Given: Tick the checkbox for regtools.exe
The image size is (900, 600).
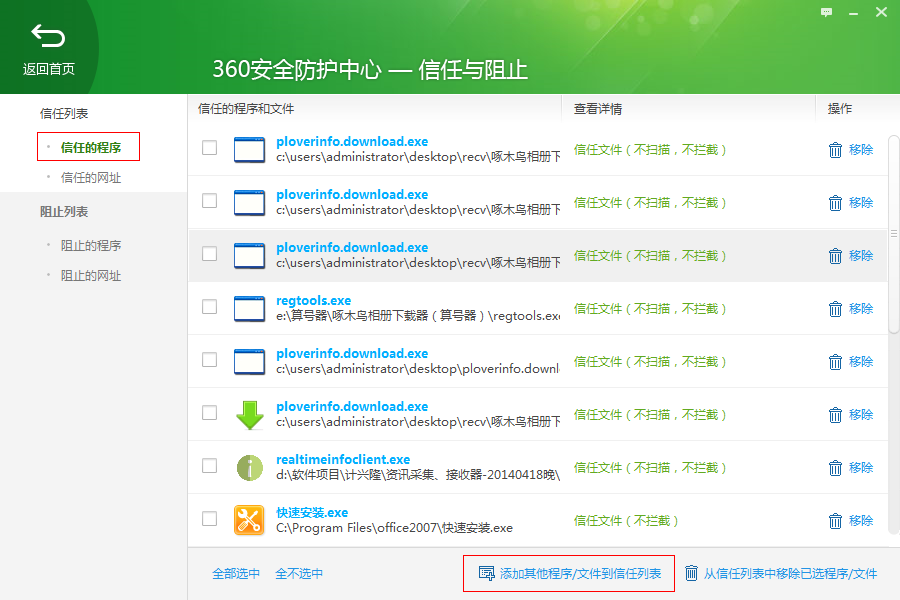Looking at the screenshot, I should point(210,307).
